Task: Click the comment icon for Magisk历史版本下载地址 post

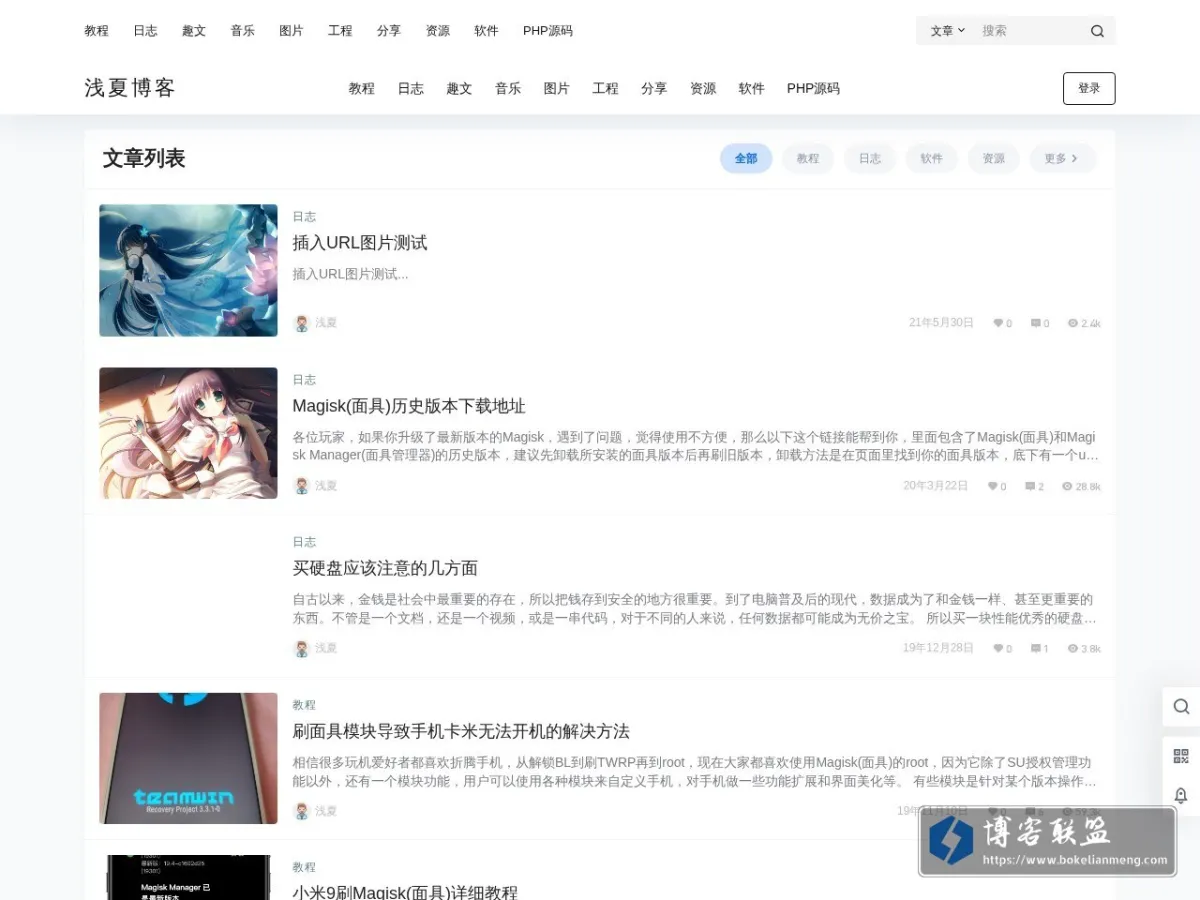Action: (1030, 486)
